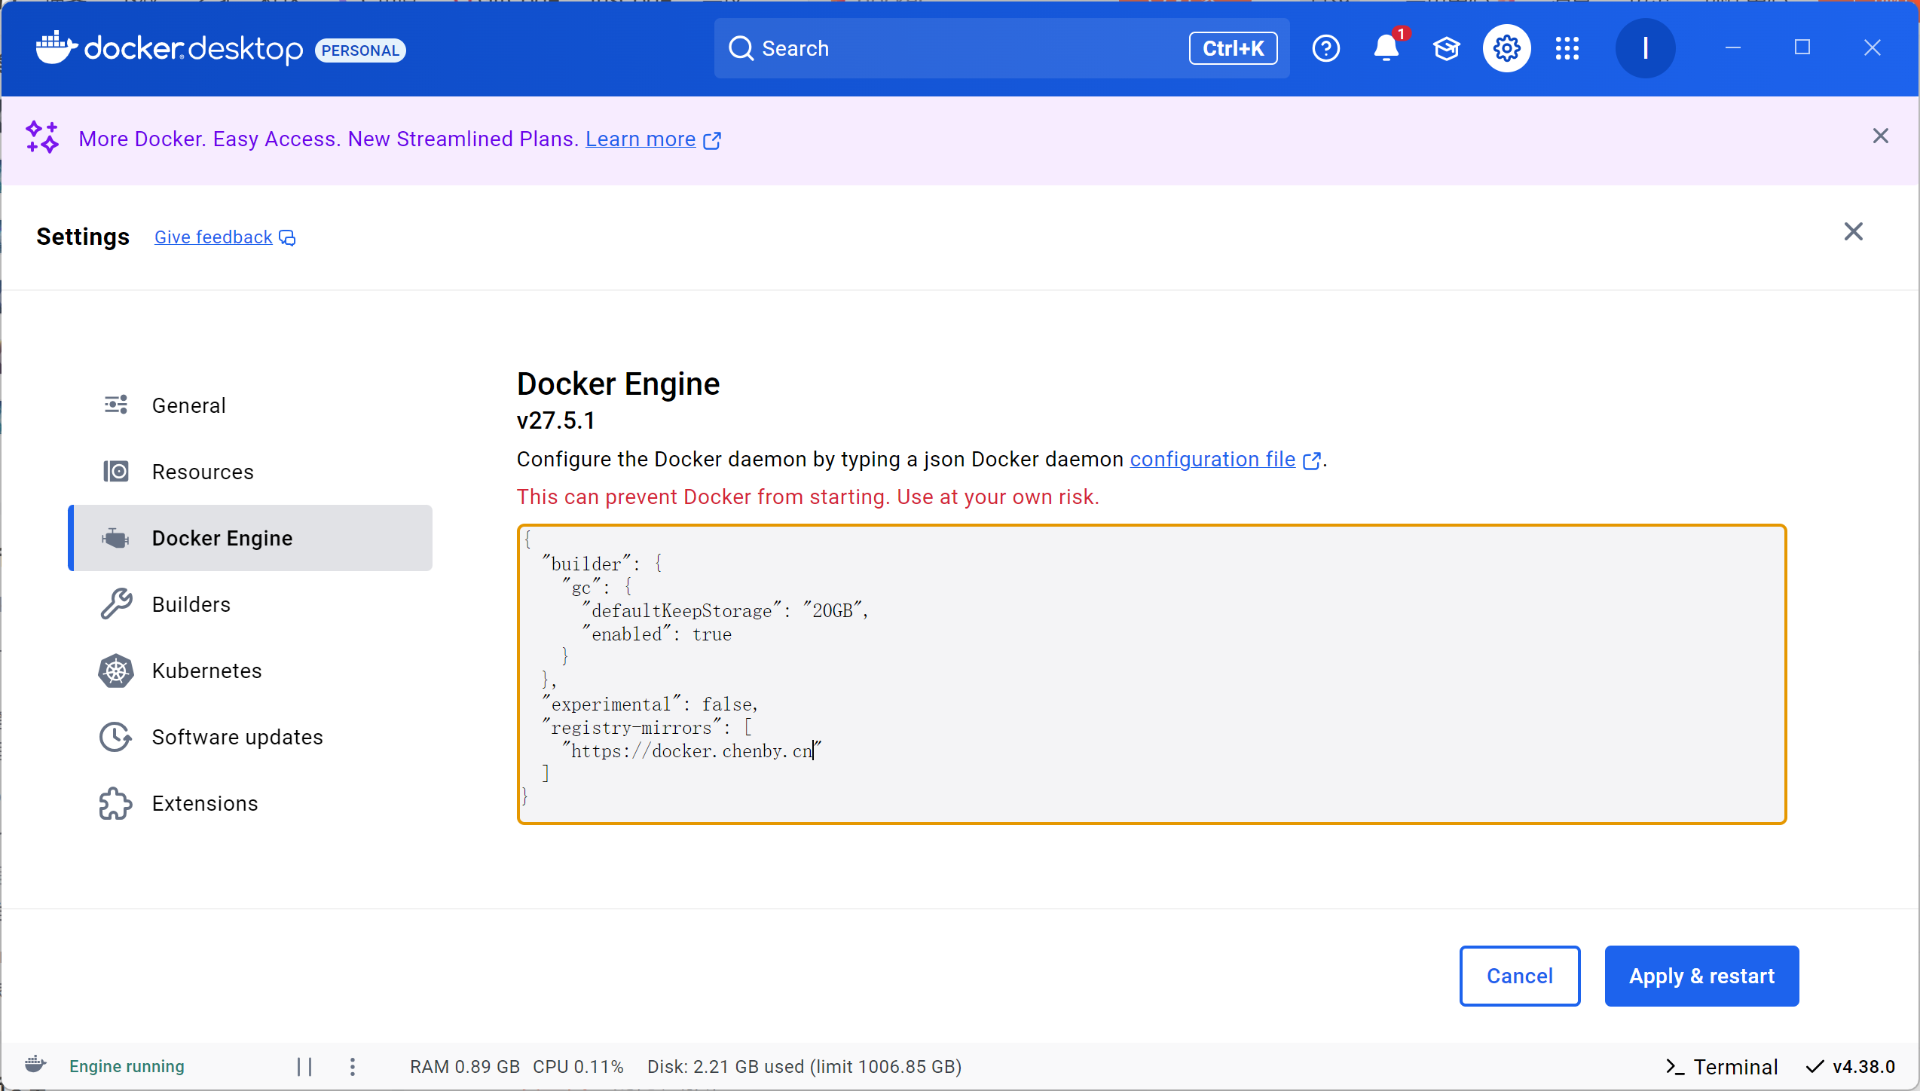Click the whale icon in status bar
This screenshot has height=1091, width=1920.
(x=36, y=1065)
